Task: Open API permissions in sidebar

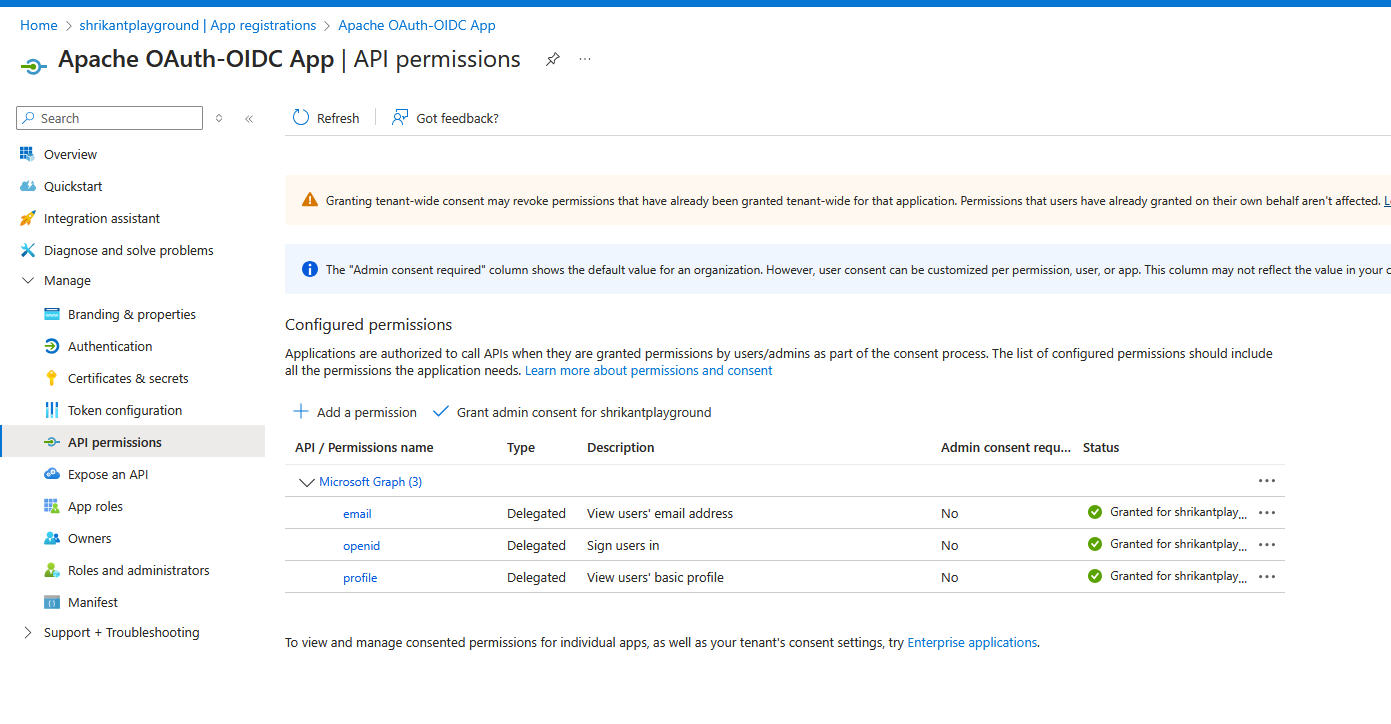Action: coord(133,442)
